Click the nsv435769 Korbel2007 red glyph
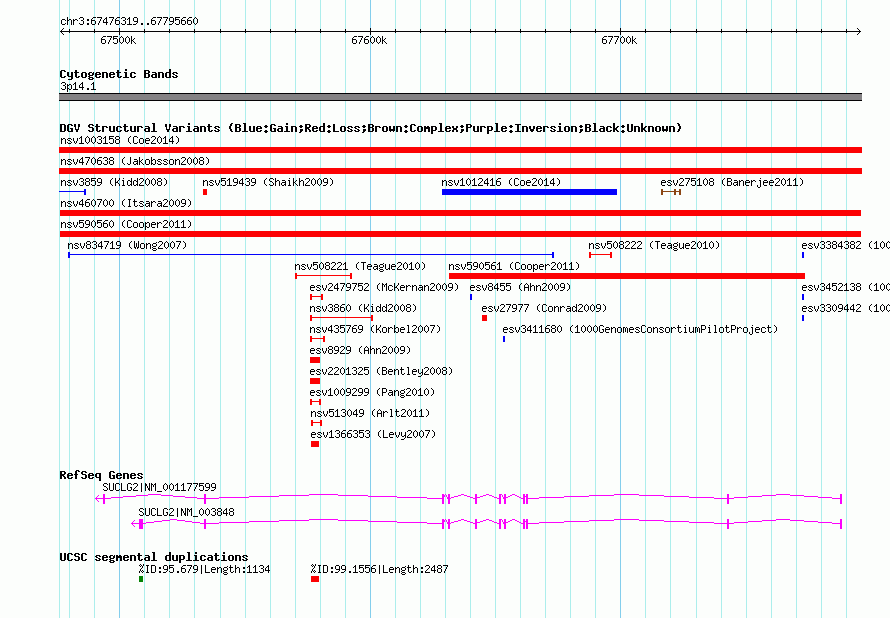The height and width of the screenshot is (618, 890). (317, 339)
